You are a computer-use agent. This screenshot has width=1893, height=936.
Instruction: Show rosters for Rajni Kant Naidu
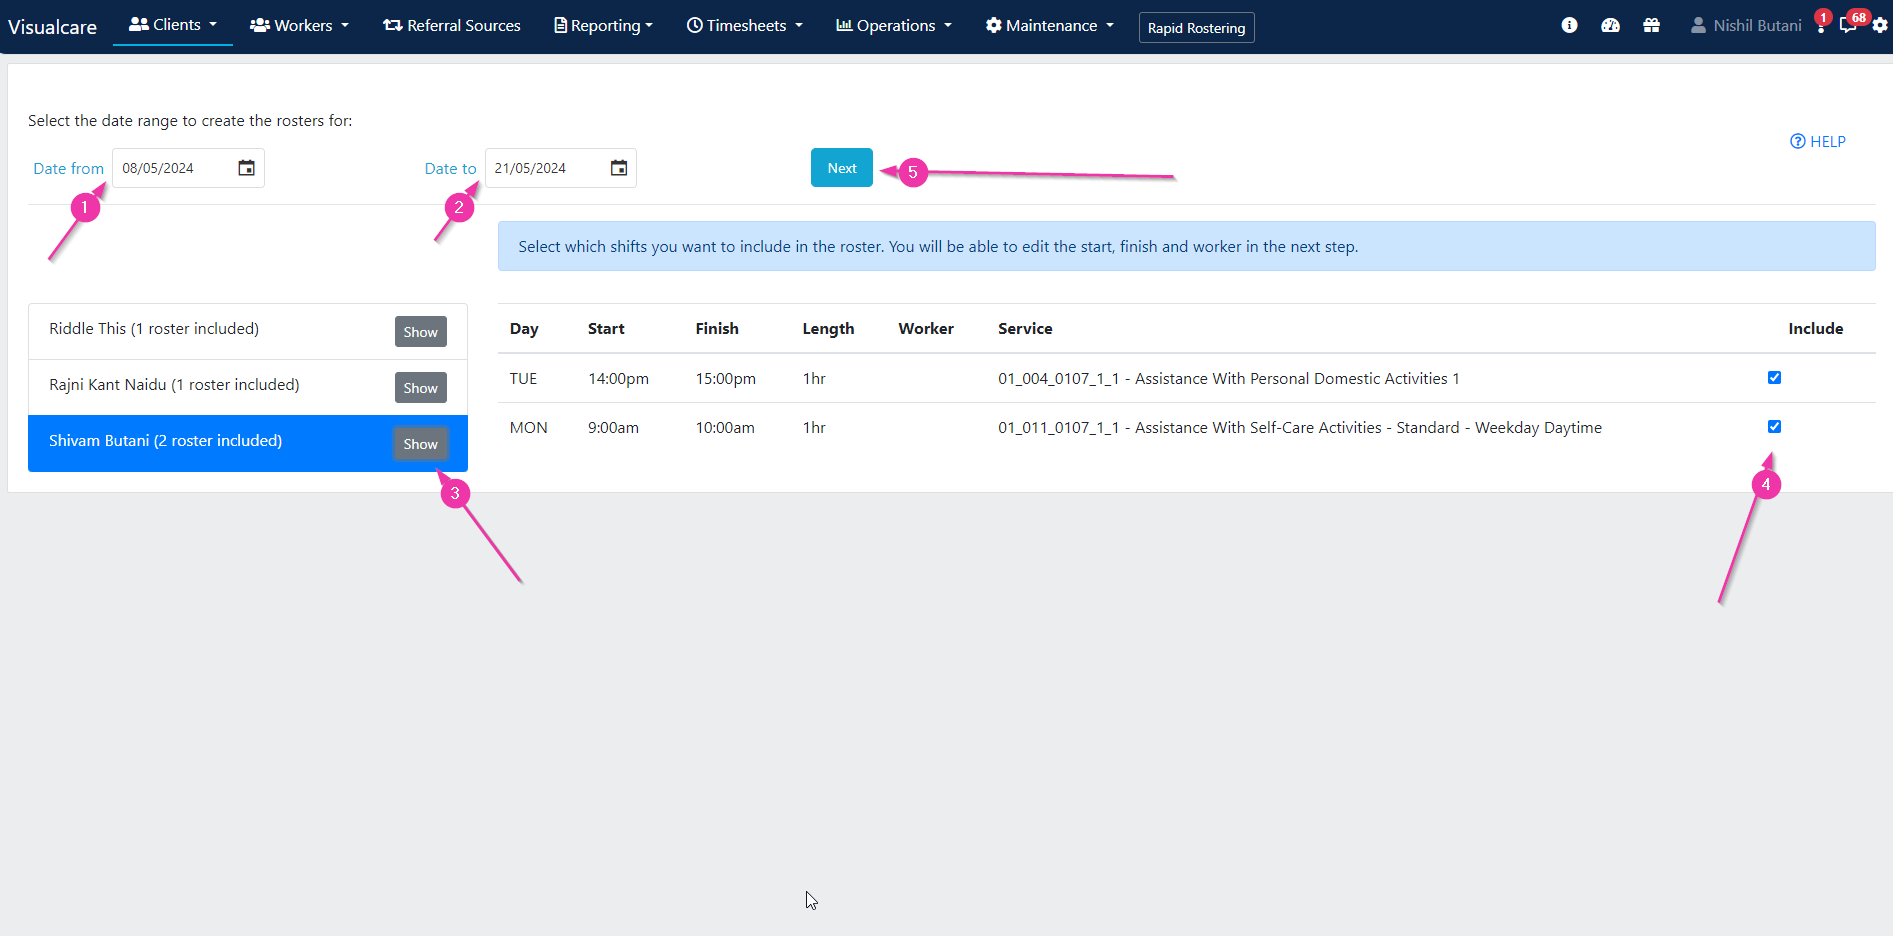click(x=421, y=388)
